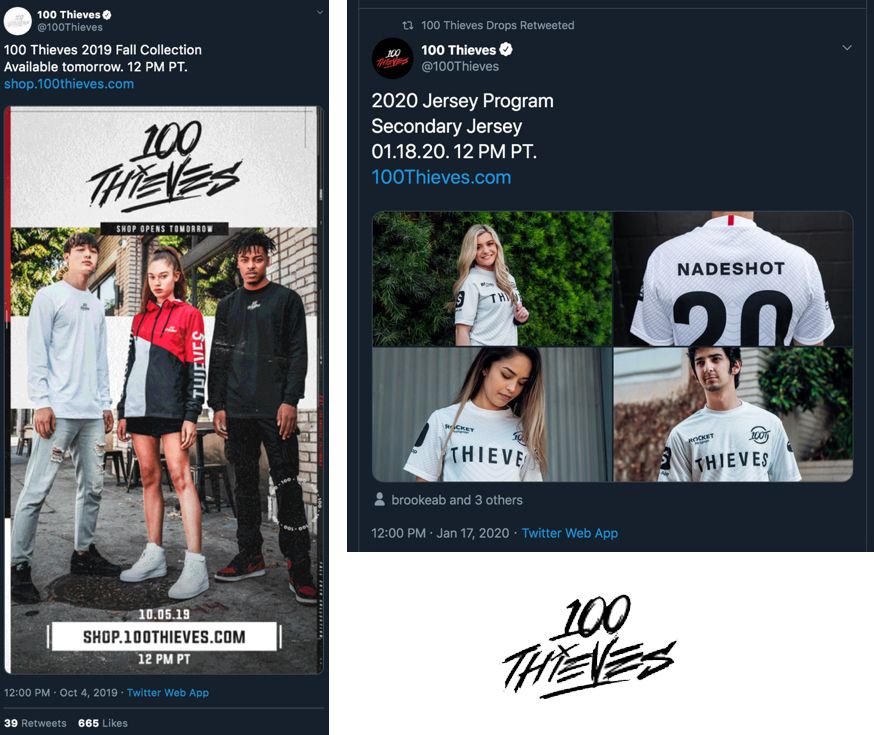Click the verified badge beside left 100 Thieves name
The height and width of the screenshot is (735, 874).
click(x=107, y=14)
